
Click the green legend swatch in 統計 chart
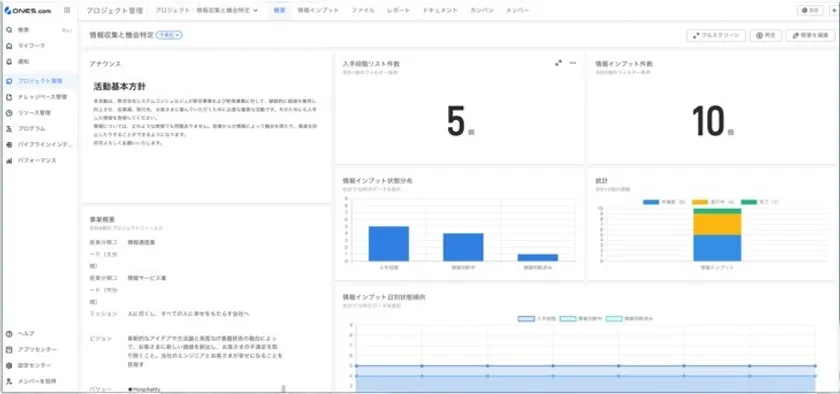[x=749, y=202]
